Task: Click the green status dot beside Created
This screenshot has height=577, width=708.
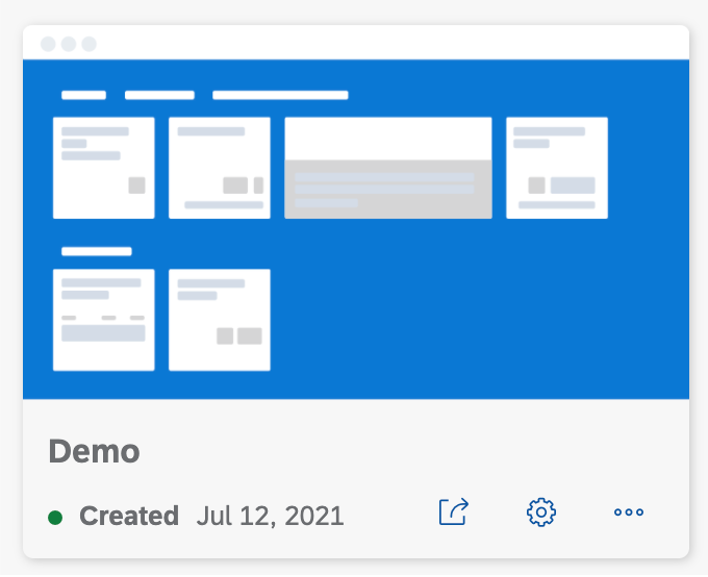Action: [55, 517]
